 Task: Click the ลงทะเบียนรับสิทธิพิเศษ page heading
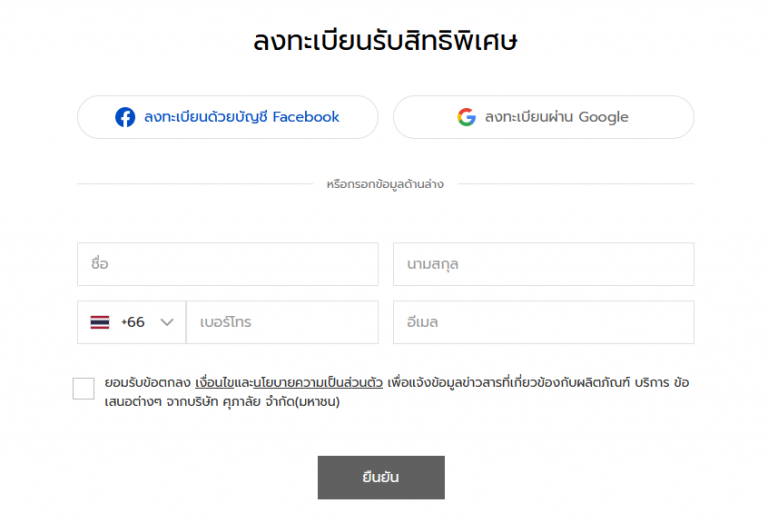click(x=385, y=41)
